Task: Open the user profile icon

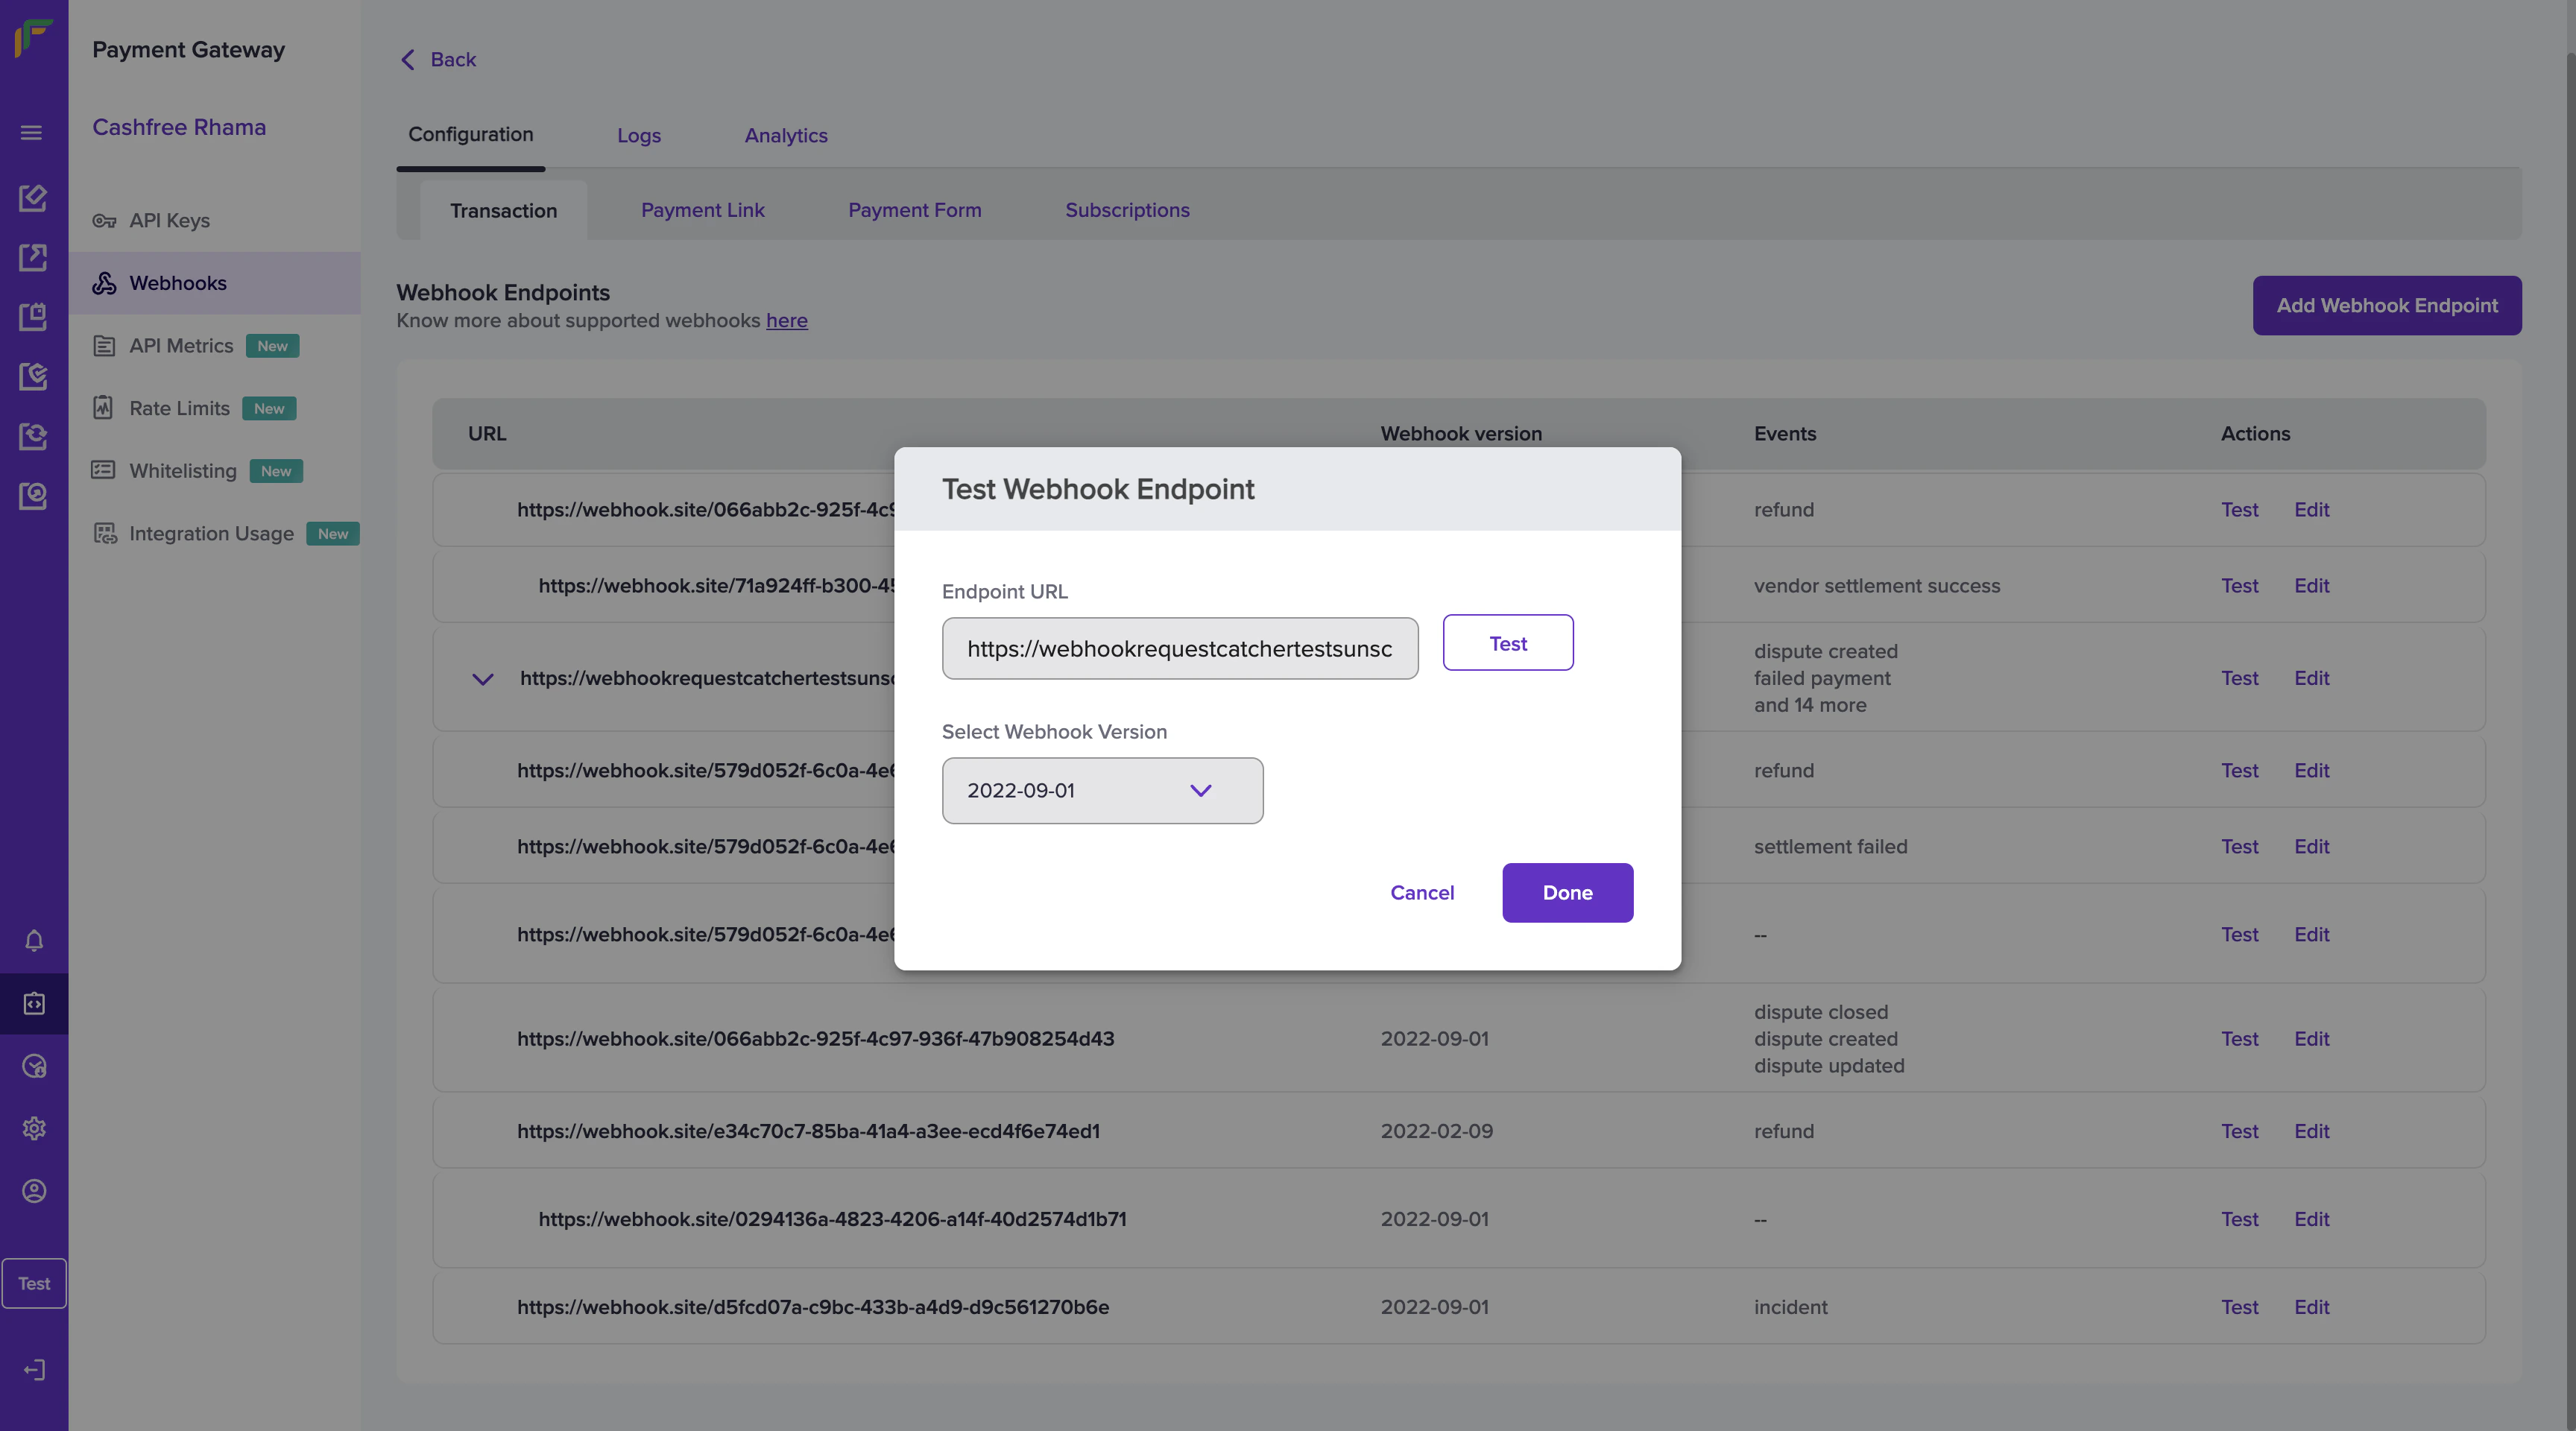Action: click(x=34, y=1191)
